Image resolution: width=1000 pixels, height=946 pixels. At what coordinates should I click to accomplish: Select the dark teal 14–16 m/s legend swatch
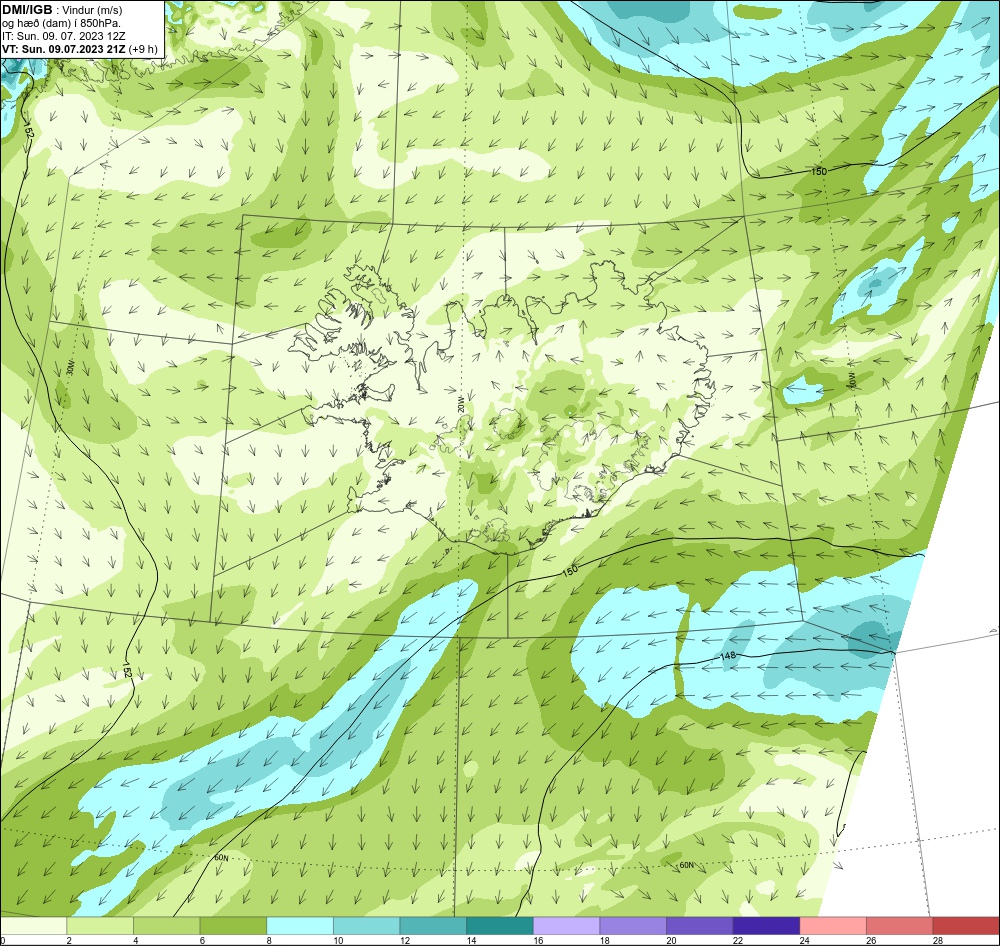[x=499, y=926]
